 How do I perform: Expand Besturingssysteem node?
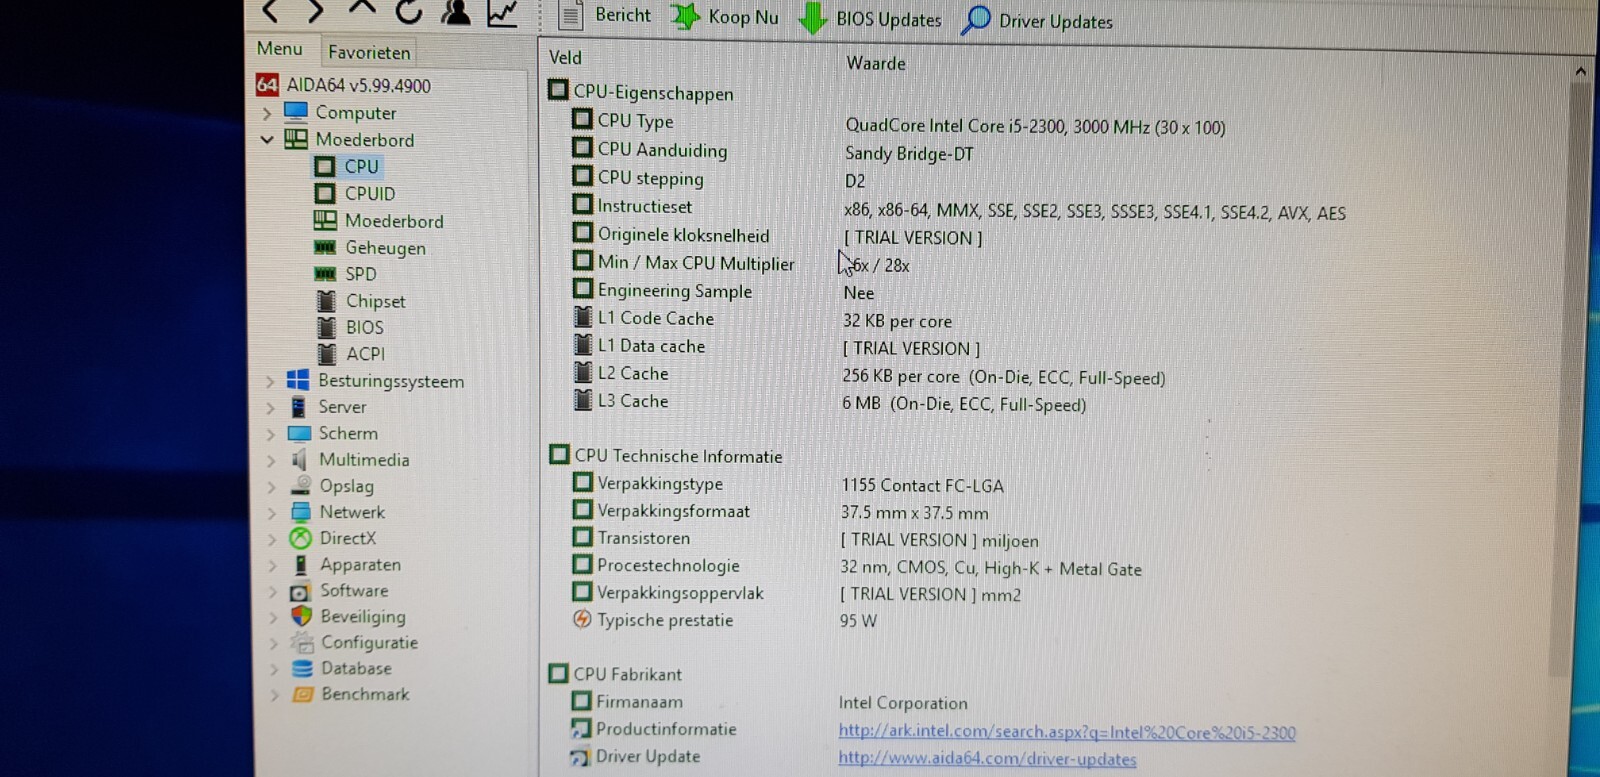point(270,381)
